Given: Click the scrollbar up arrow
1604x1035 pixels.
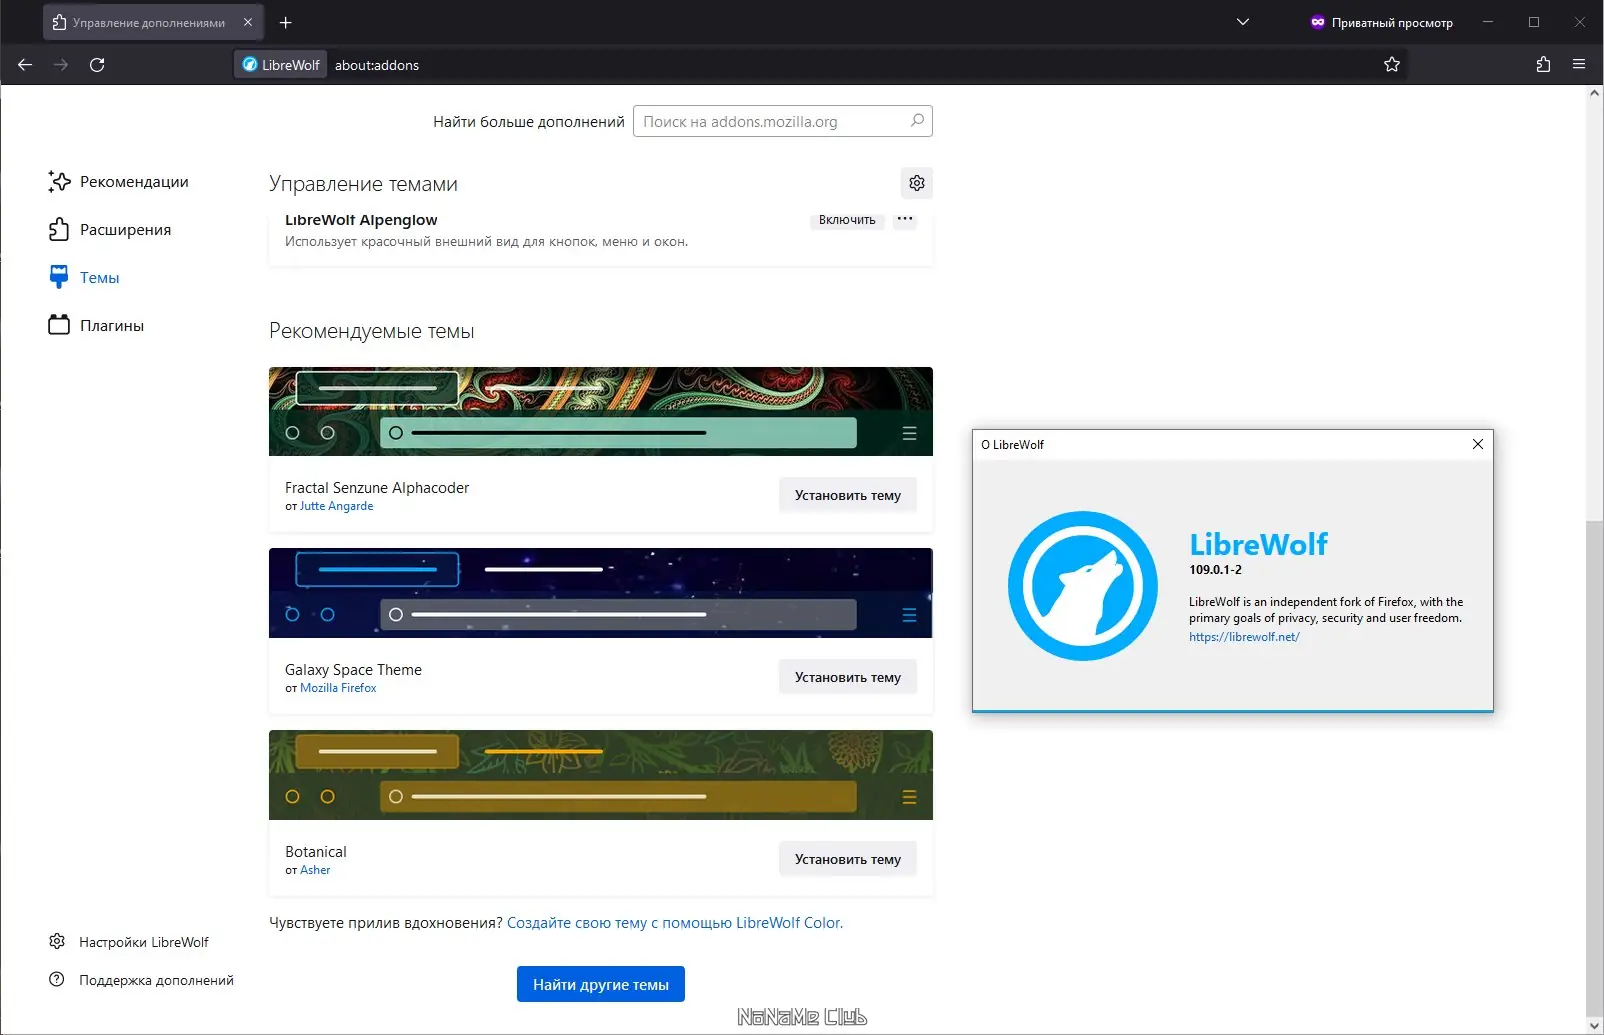Looking at the screenshot, I should coord(1594,93).
